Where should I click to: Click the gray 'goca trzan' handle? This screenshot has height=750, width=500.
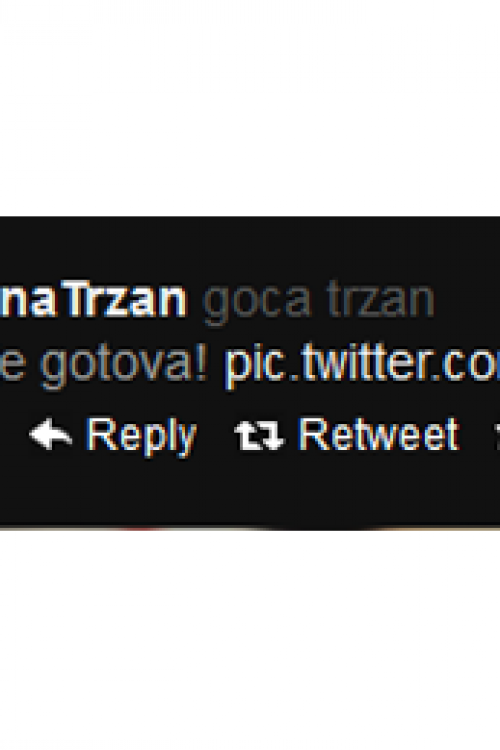(x=318, y=302)
